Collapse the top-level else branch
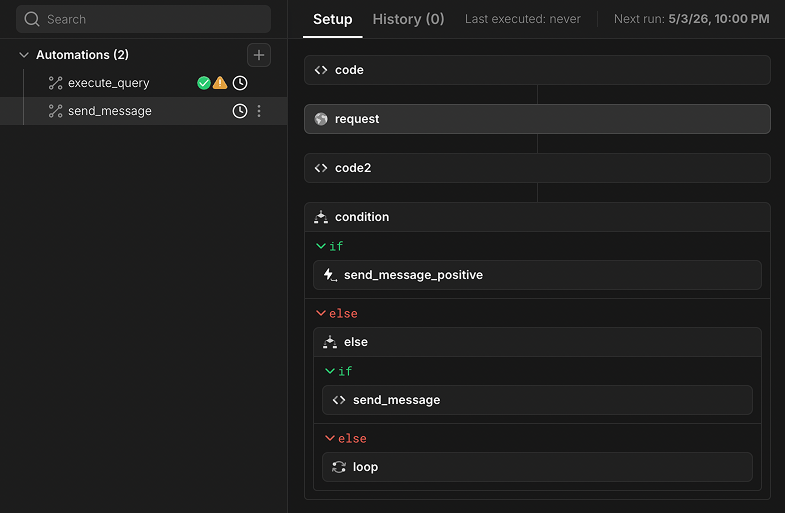Viewport: 785px width, 513px height. tap(321, 313)
